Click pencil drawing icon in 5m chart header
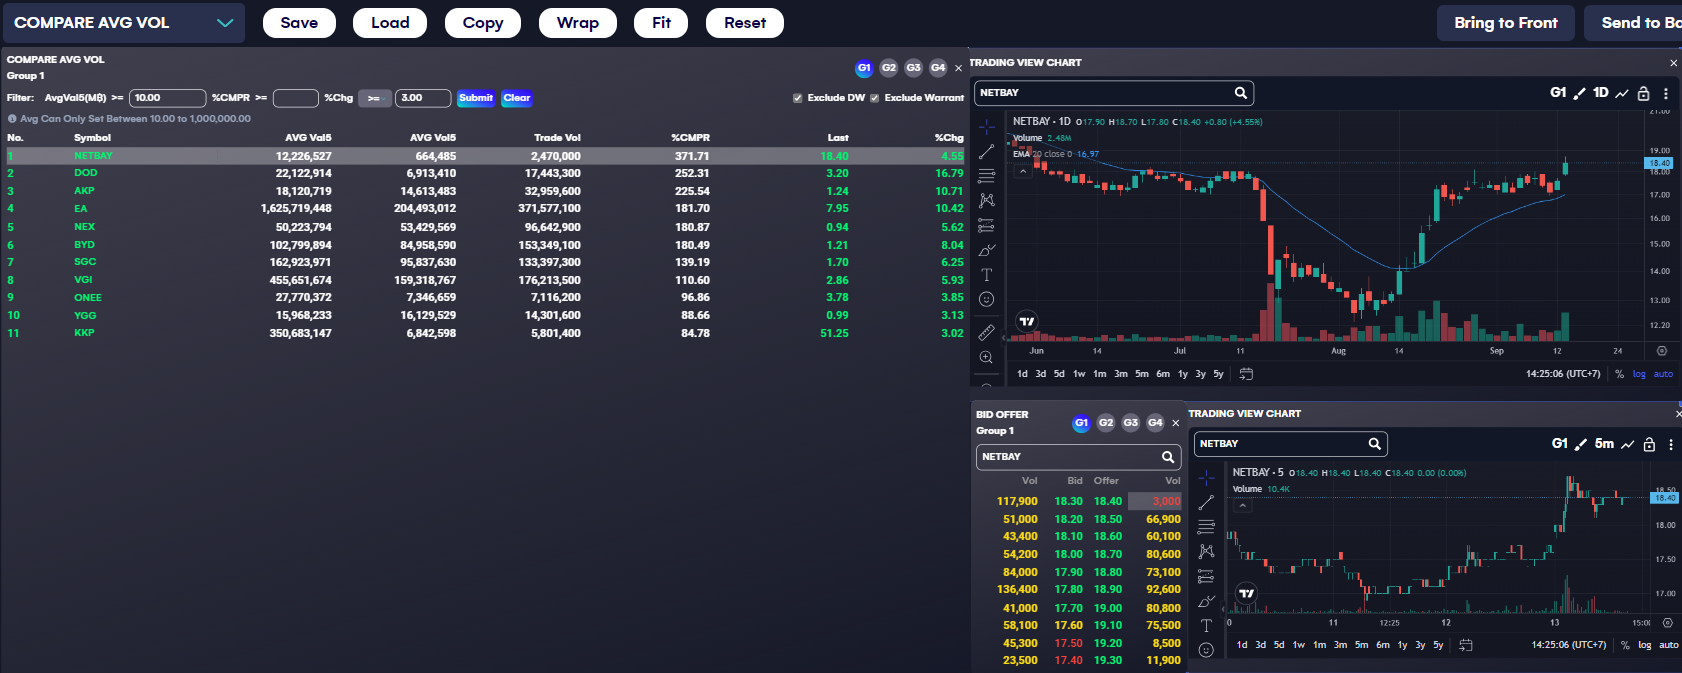The image size is (1682, 673). [1581, 444]
